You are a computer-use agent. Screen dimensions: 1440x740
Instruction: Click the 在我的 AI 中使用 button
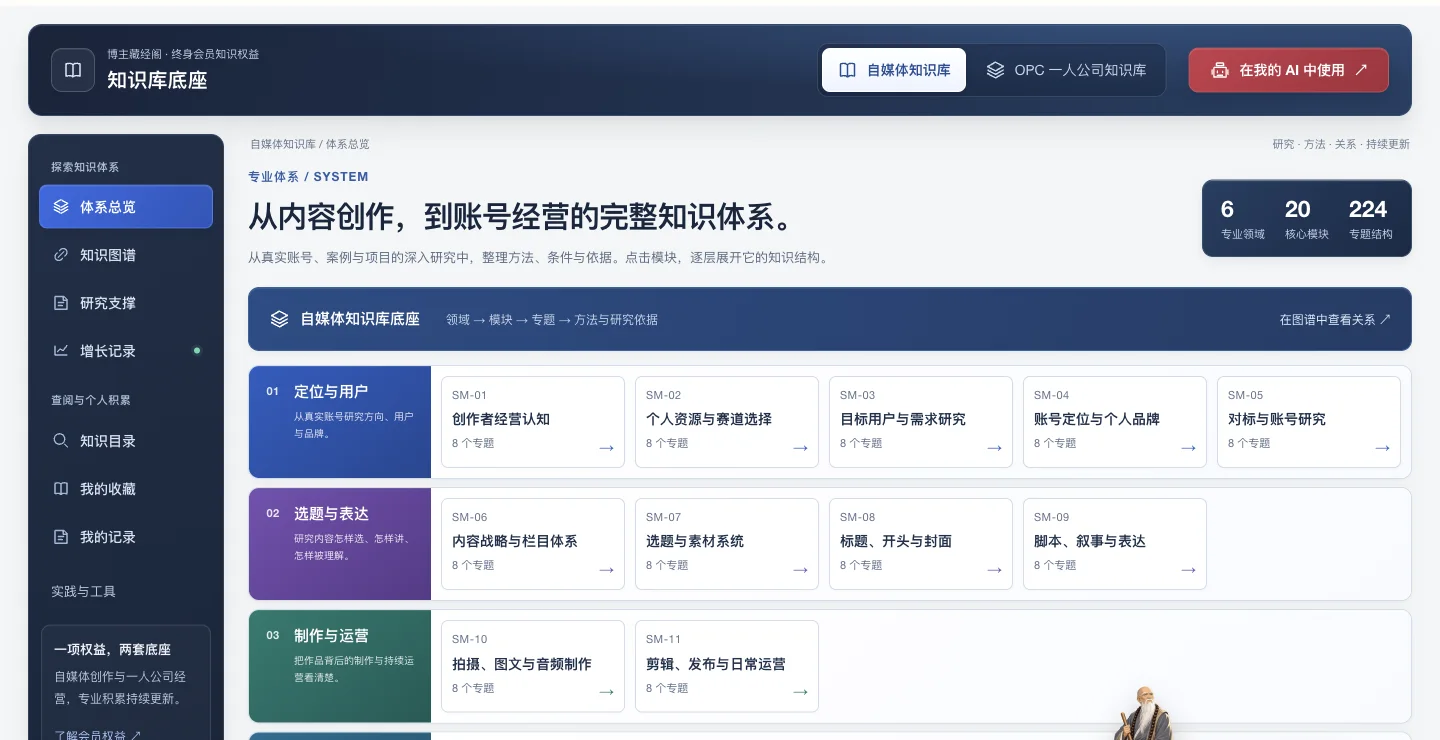pos(1288,70)
